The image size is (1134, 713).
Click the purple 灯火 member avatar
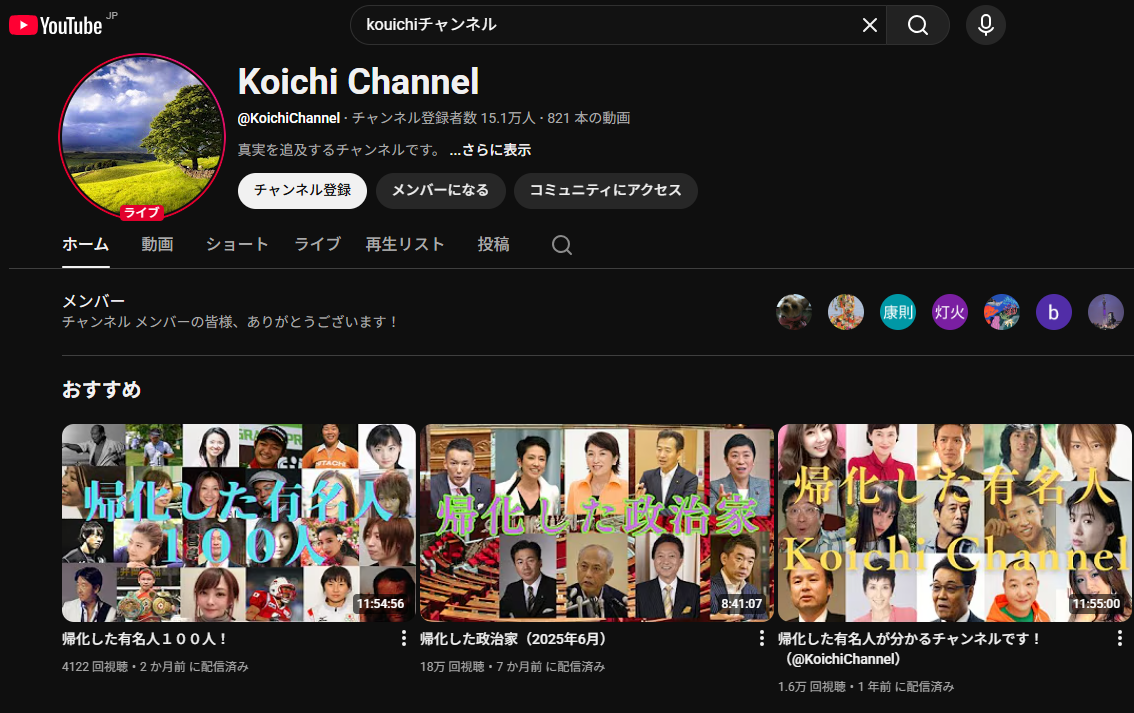coord(949,312)
